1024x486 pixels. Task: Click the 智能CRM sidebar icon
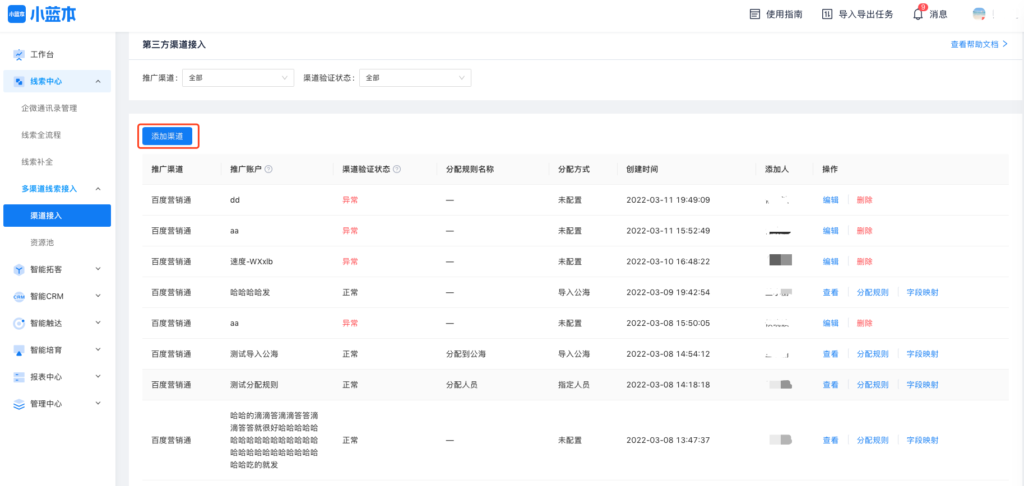click(x=19, y=296)
